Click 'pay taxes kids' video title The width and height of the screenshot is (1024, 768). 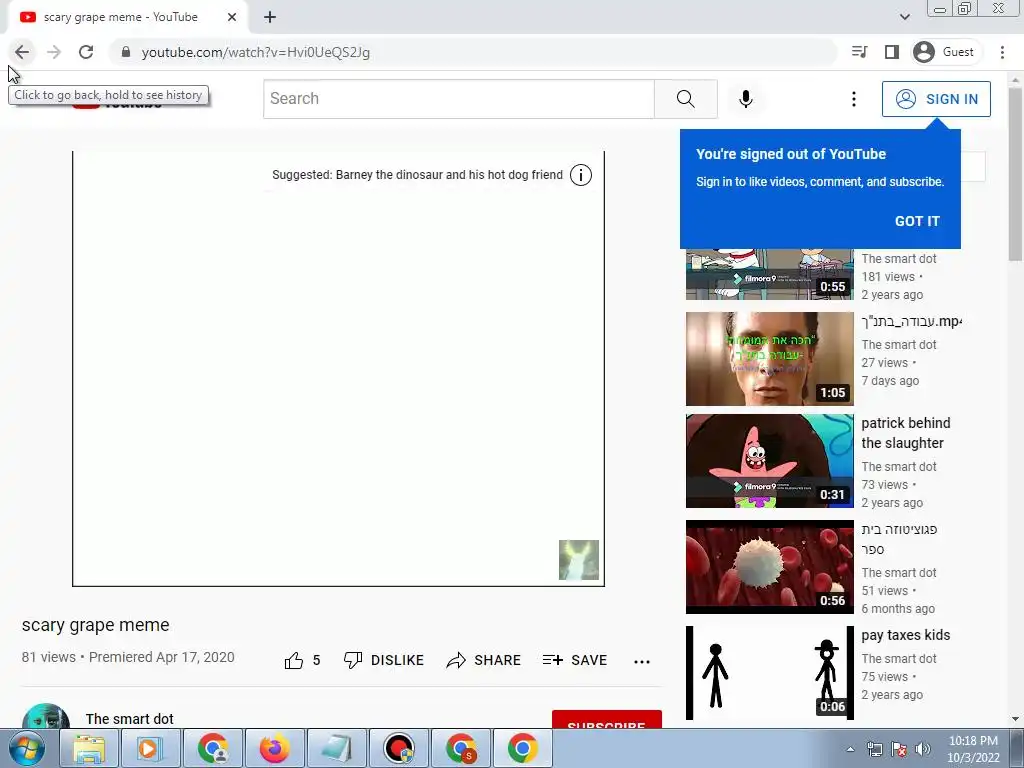(905, 635)
